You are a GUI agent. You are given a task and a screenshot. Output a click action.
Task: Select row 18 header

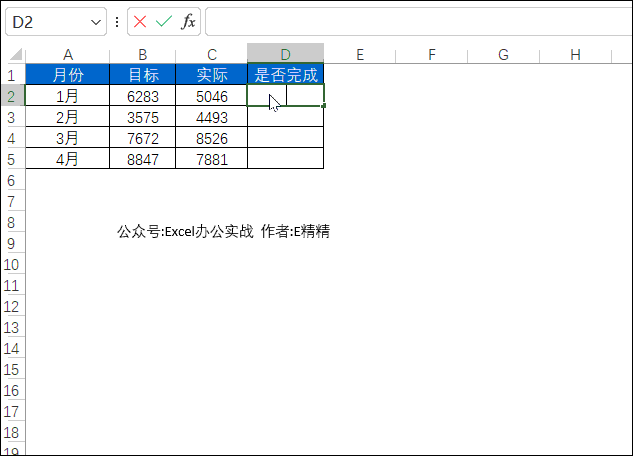pos(11,432)
